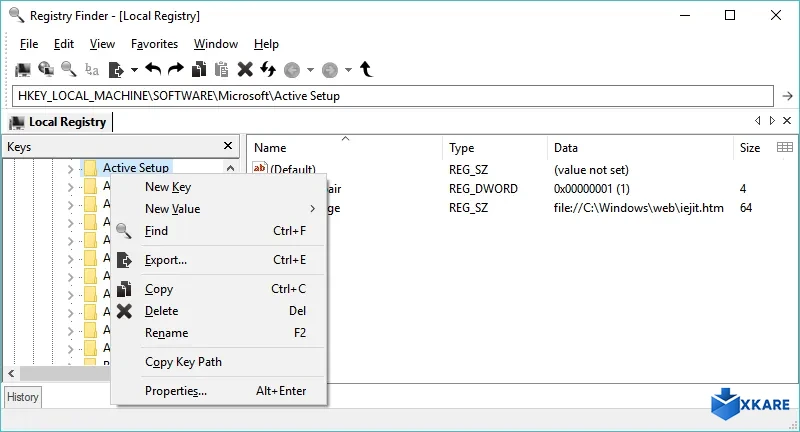The width and height of the screenshot is (800, 432).
Task: Go up one level with the up-arrow icon
Action: pos(366,69)
